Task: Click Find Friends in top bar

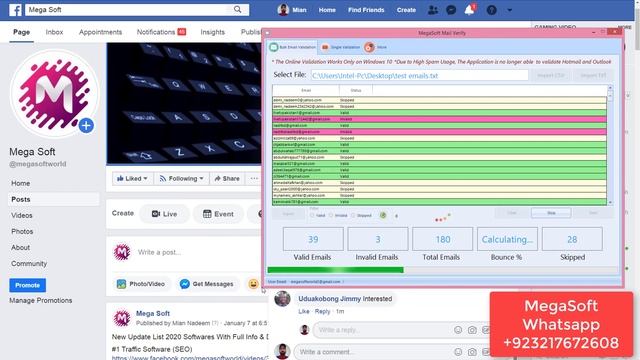Action: click(x=366, y=10)
